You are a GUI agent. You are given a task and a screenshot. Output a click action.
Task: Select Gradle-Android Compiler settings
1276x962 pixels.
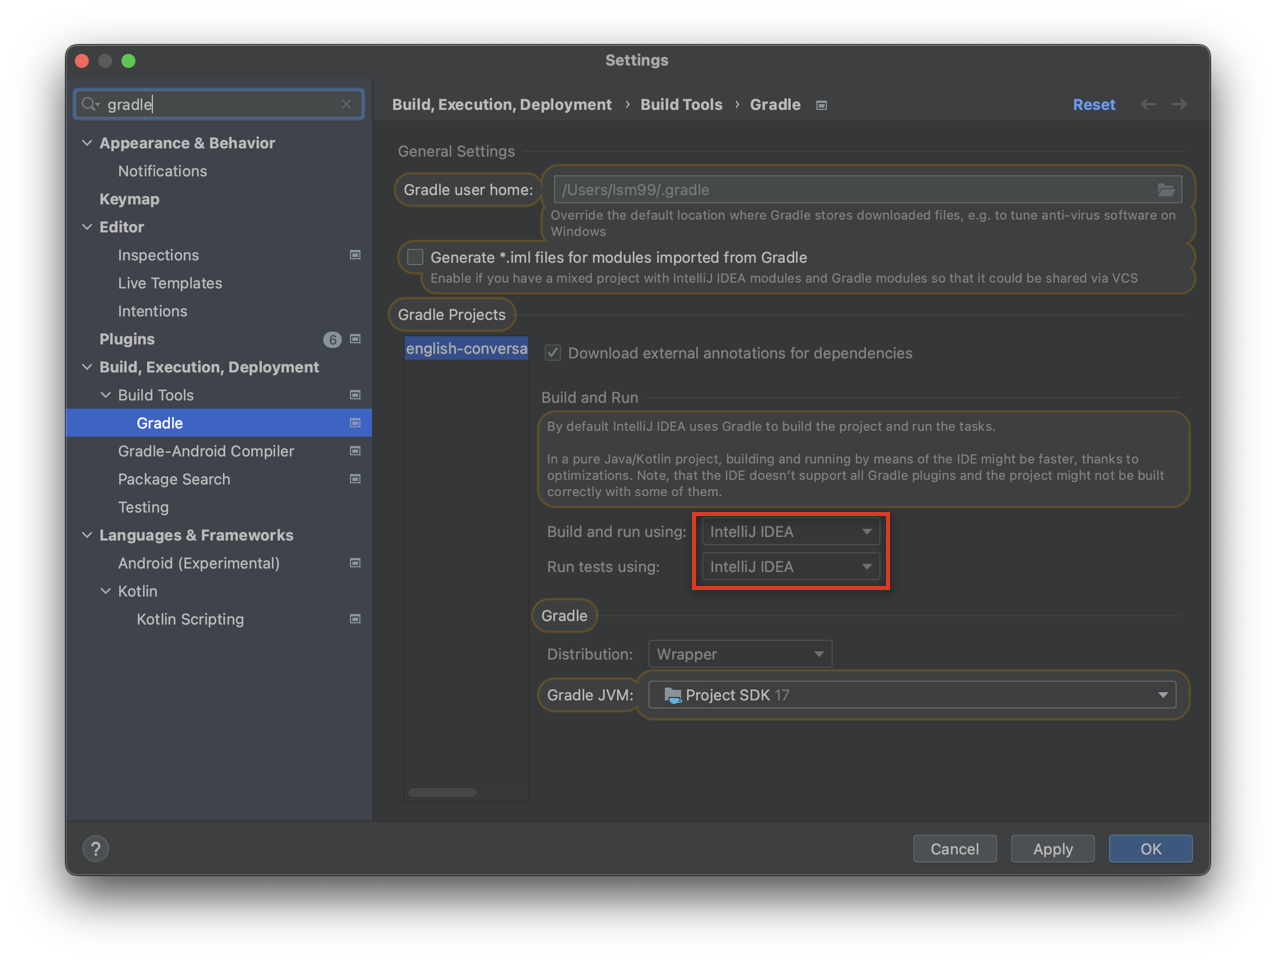coord(206,451)
